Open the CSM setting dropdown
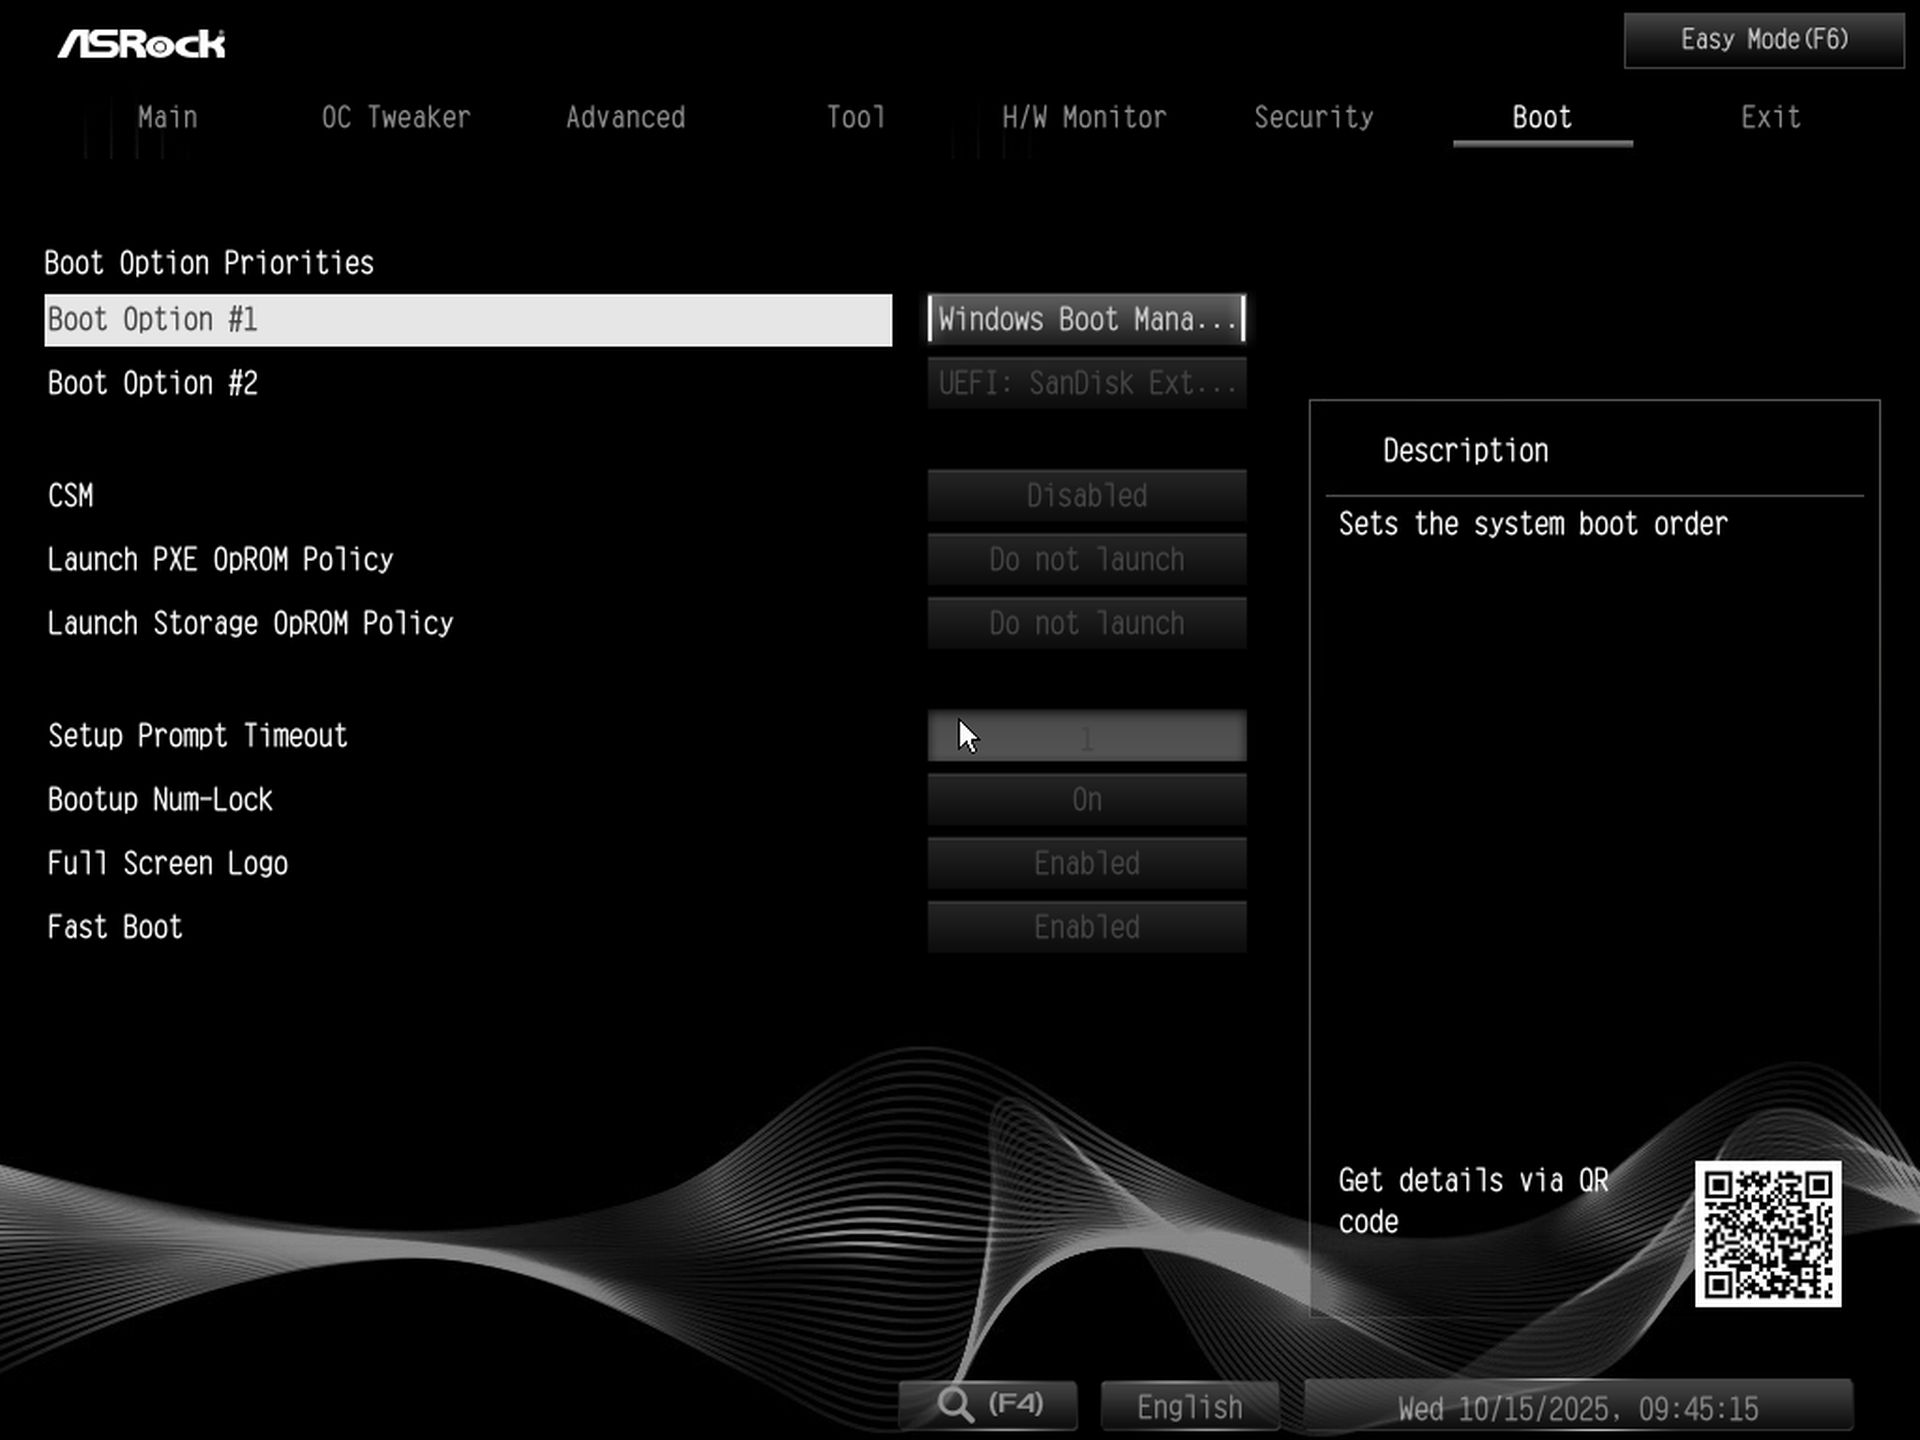 coord(1086,495)
